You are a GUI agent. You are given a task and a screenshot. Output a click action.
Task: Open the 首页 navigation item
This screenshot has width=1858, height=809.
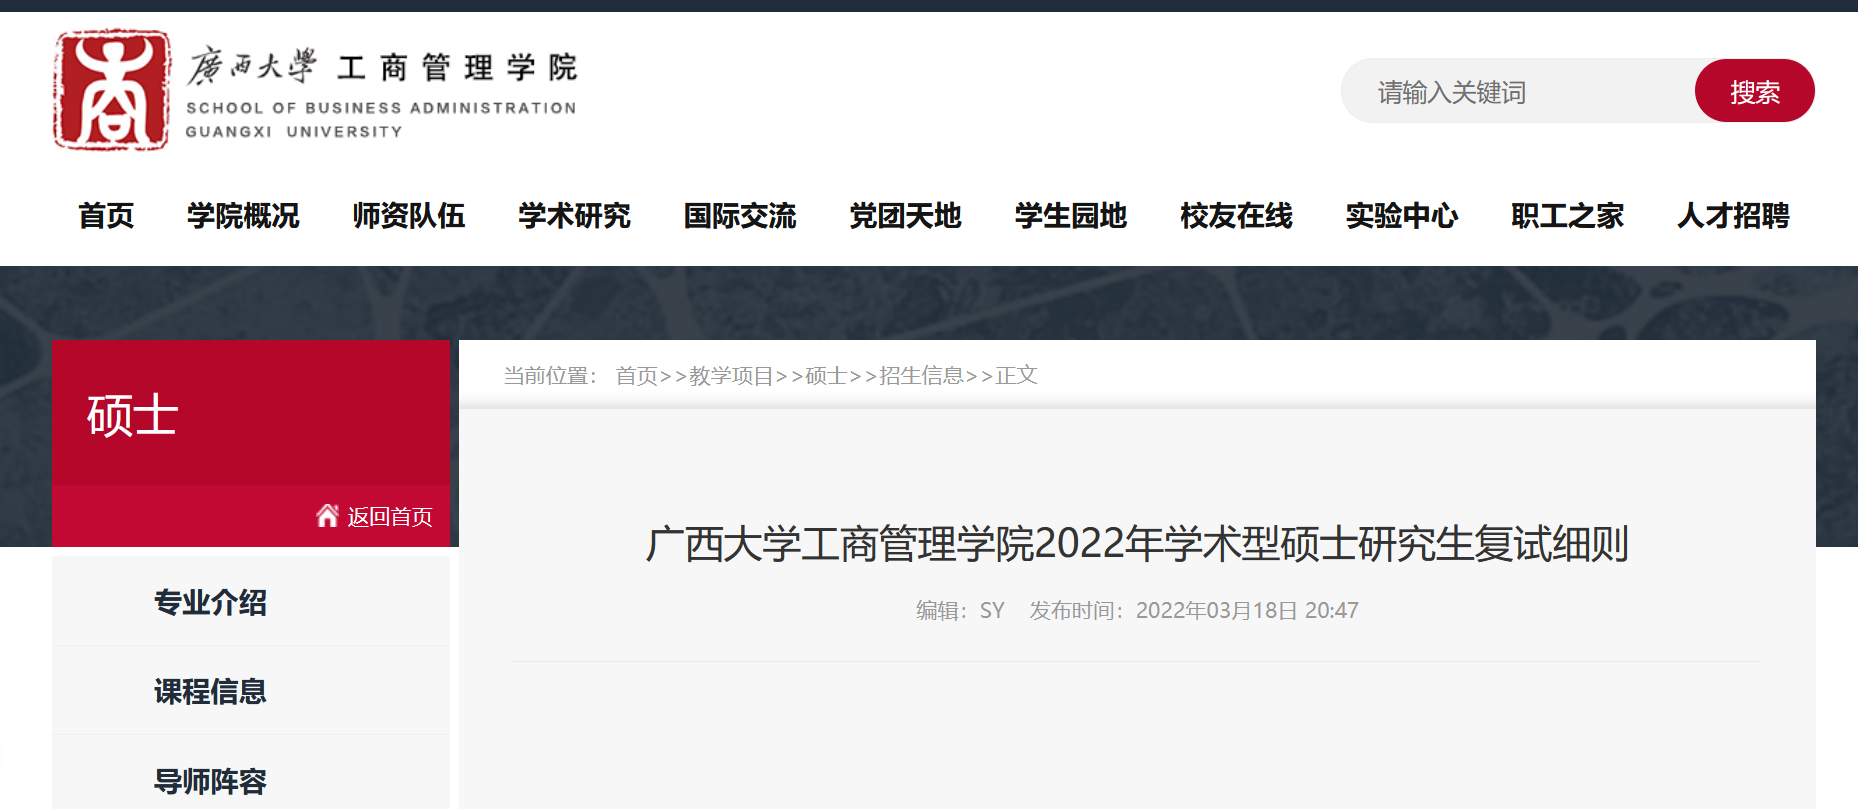(x=106, y=215)
